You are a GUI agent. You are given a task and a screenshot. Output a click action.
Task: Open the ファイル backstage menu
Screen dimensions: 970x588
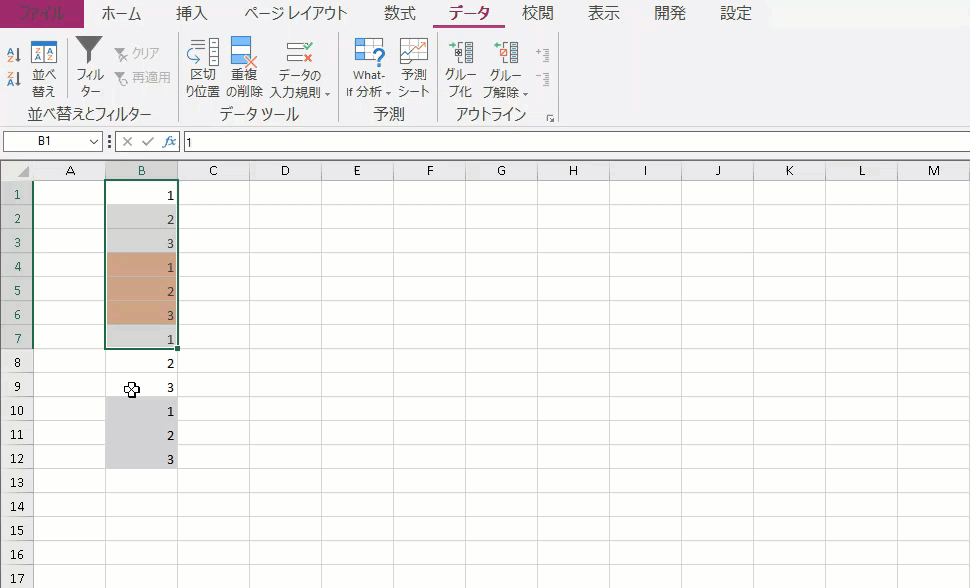tap(42, 14)
